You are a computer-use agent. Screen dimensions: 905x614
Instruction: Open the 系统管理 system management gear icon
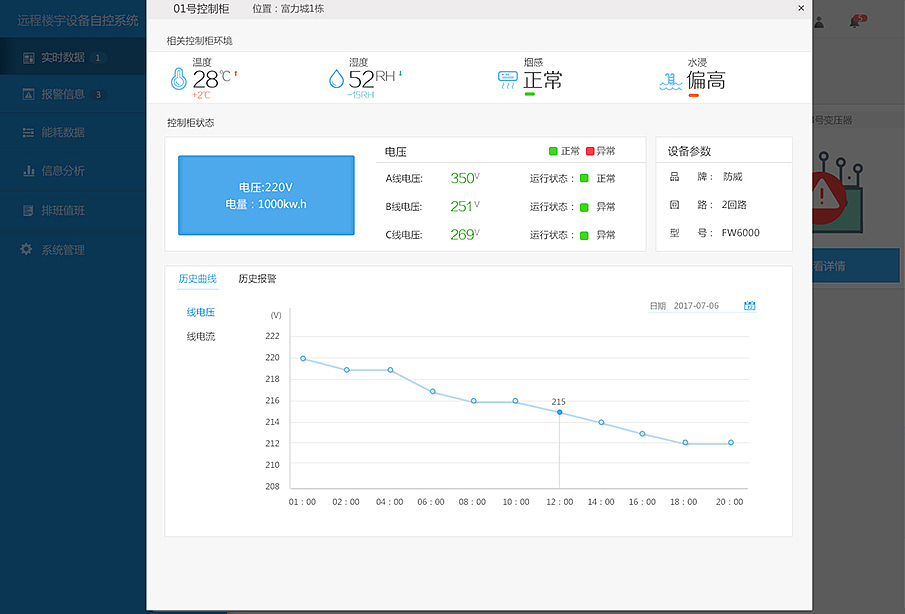click(28, 248)
